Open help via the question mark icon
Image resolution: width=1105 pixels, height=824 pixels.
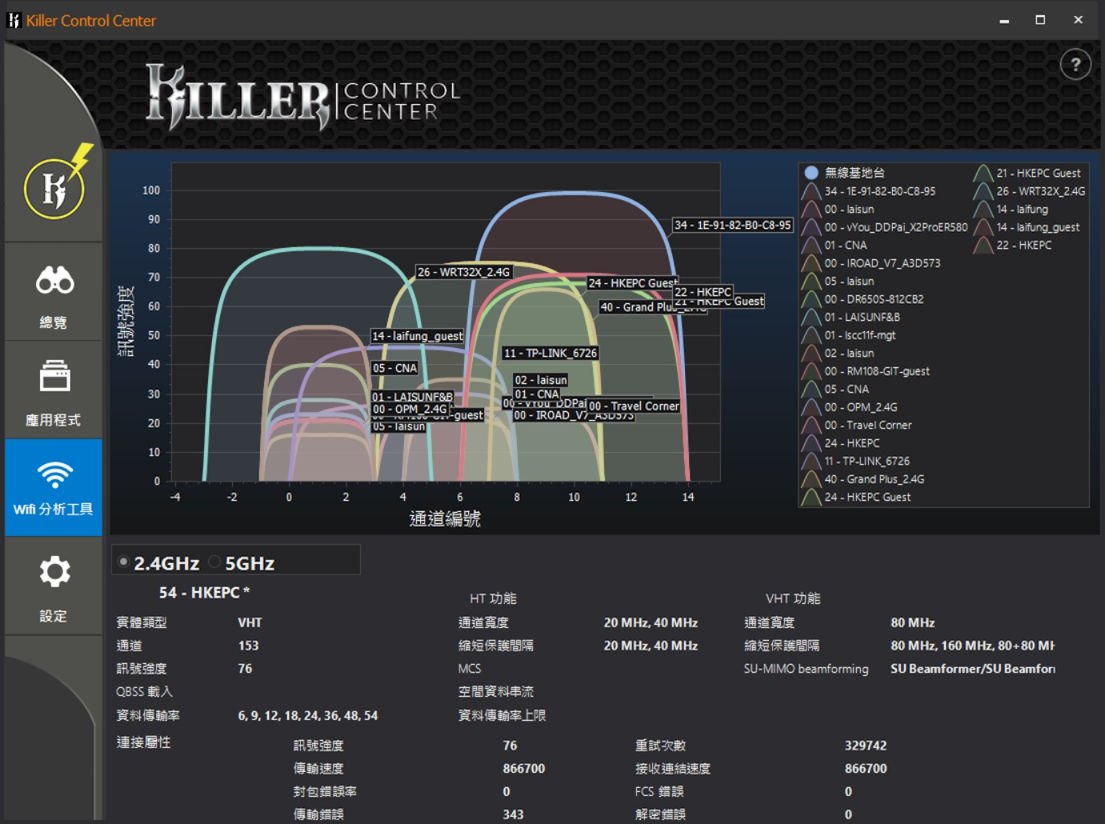click(x=1075, y=65)
